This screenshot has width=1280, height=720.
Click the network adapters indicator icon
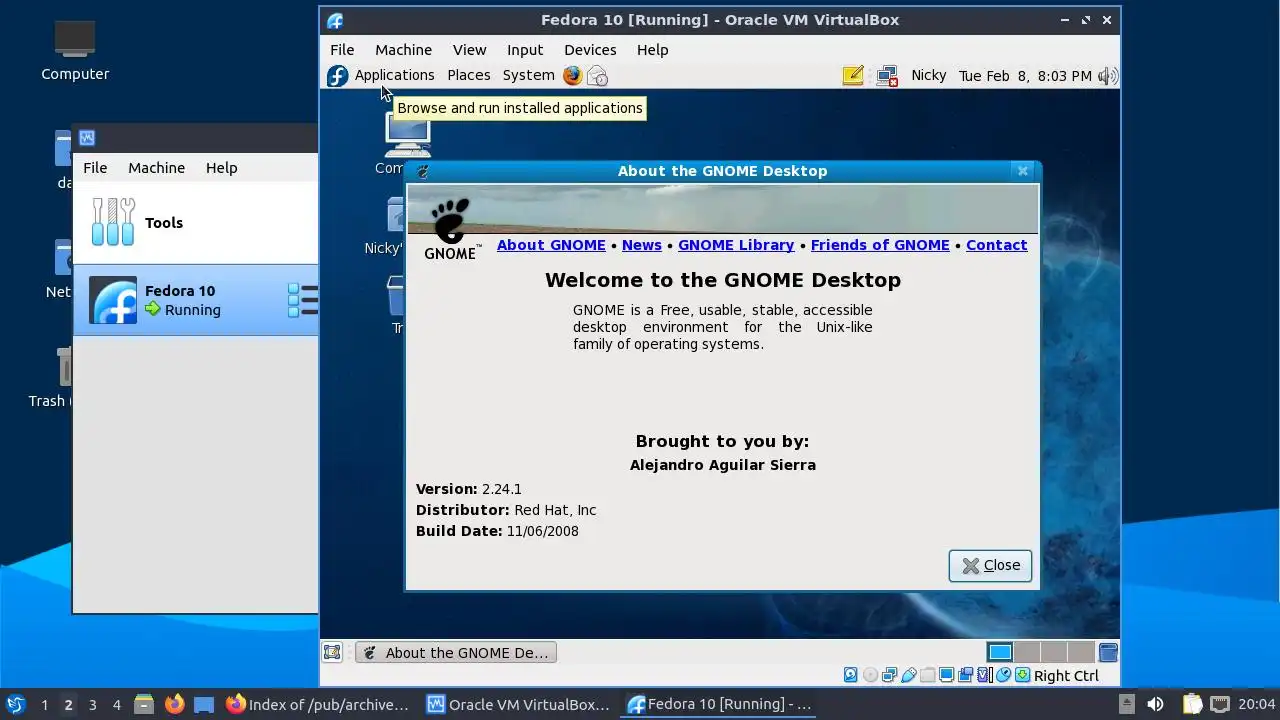click(889, 675)
